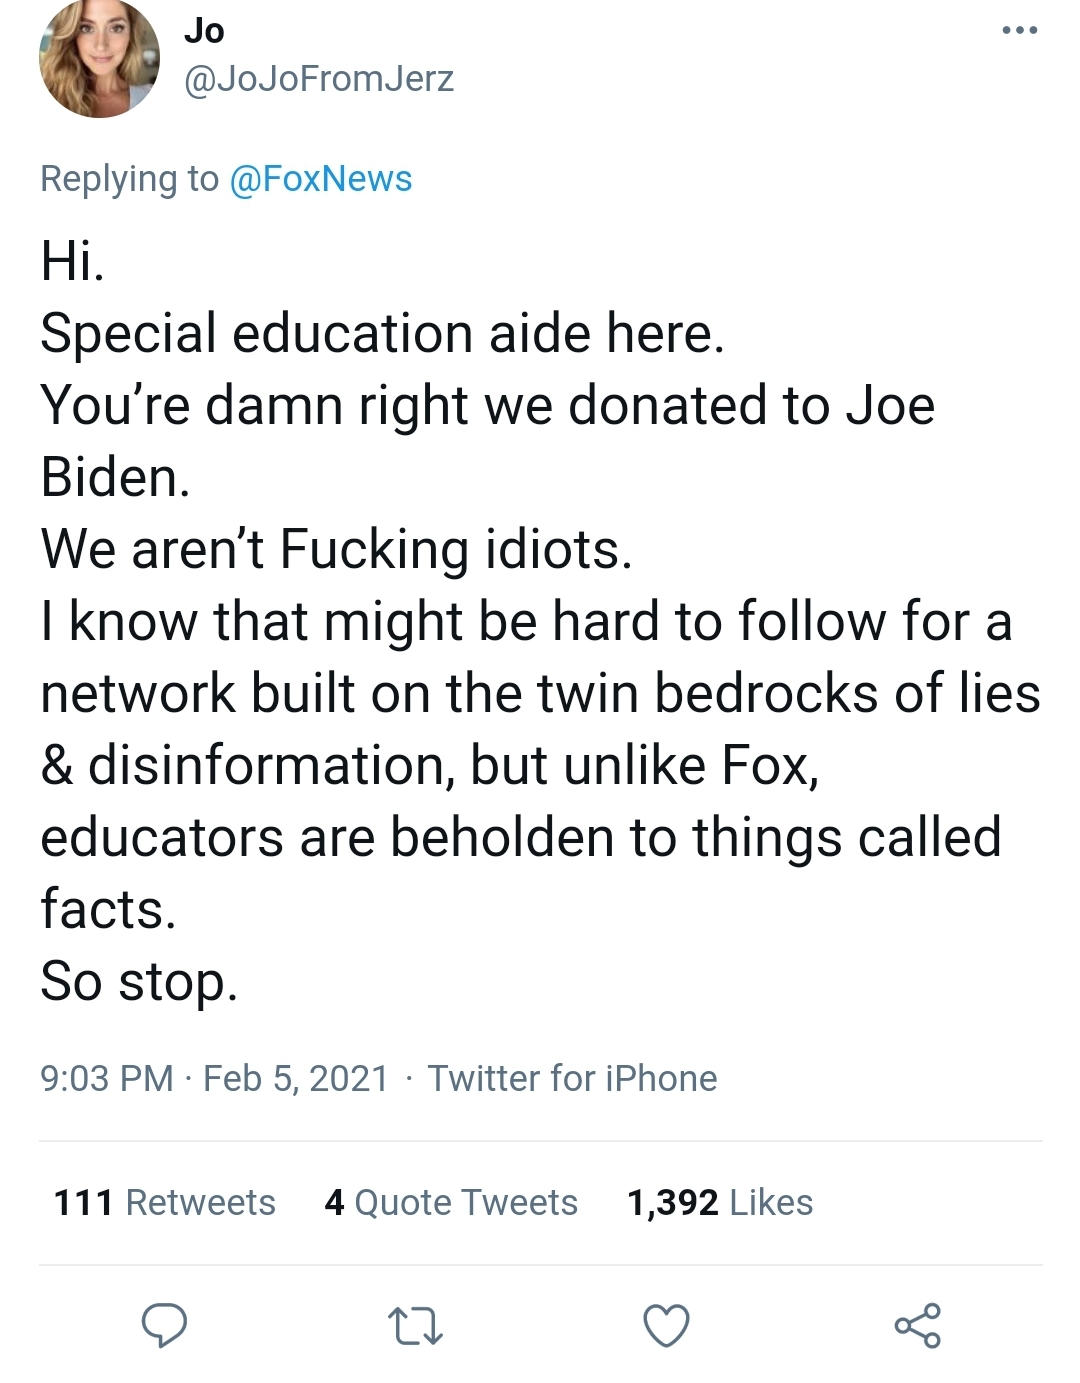This screenshot has width=1080, height=1383.
Task: View the 1,392 Likes list
Action: (x=720, y=1203)
